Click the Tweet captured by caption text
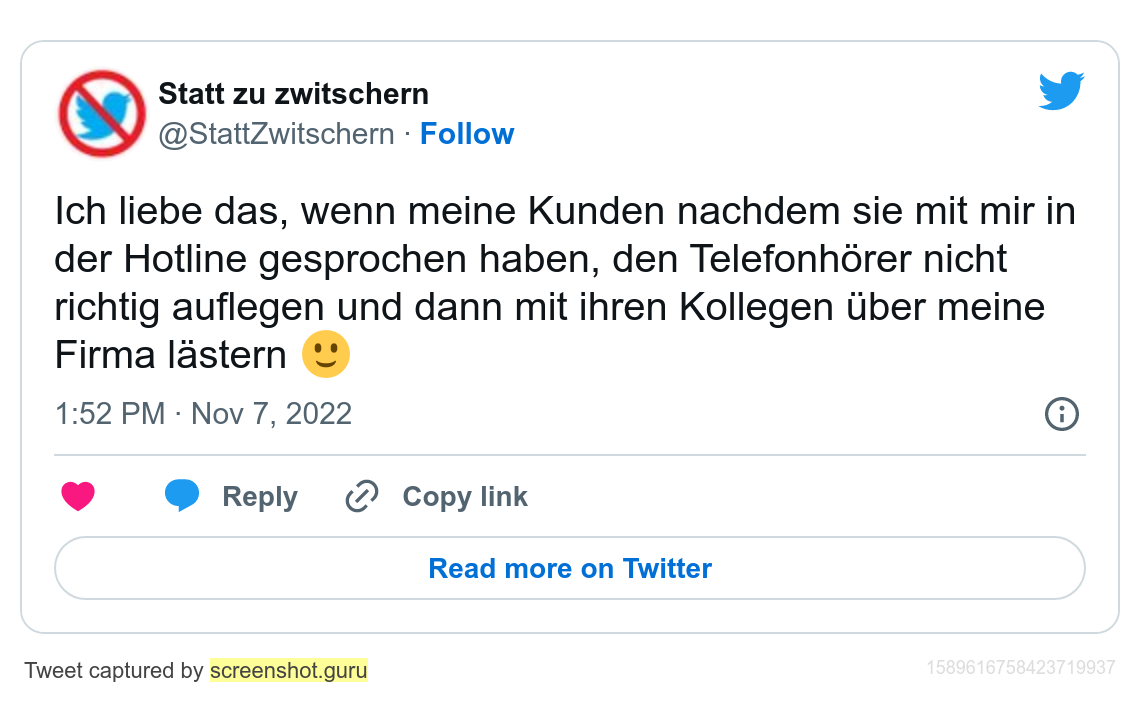 (x=114, y=670)
